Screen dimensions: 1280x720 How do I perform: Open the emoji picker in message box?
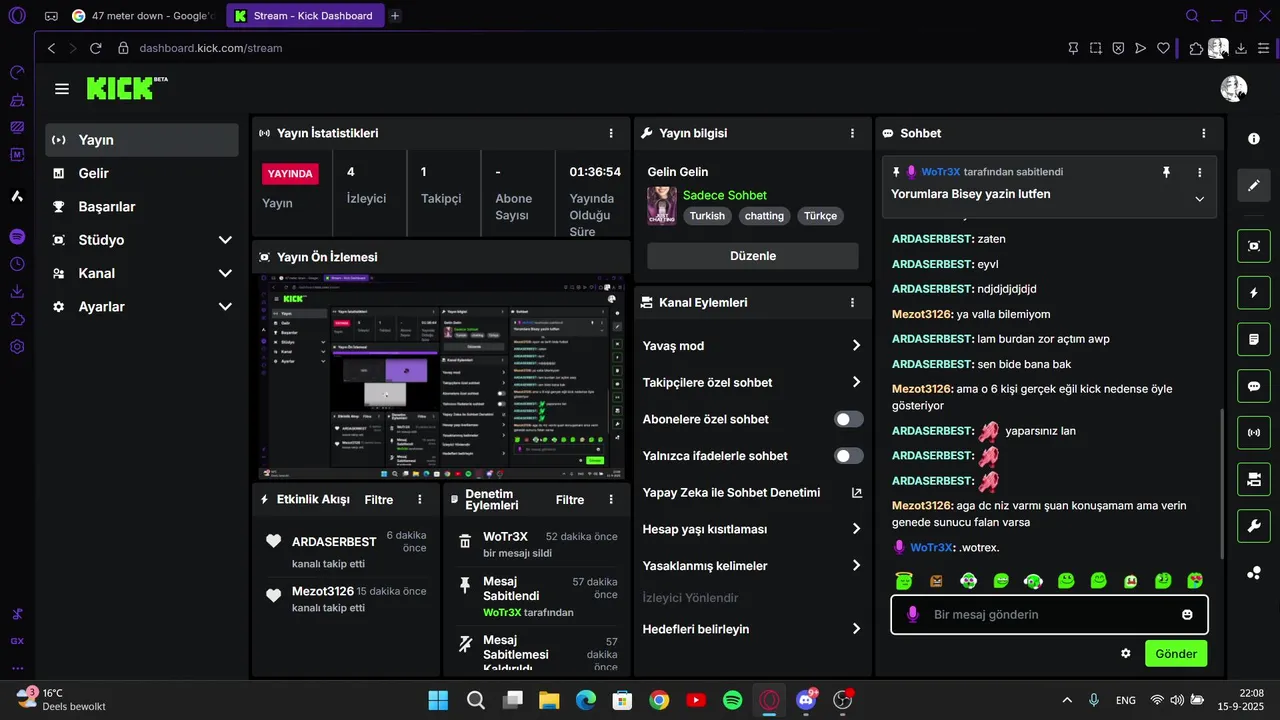[1187, 615]
